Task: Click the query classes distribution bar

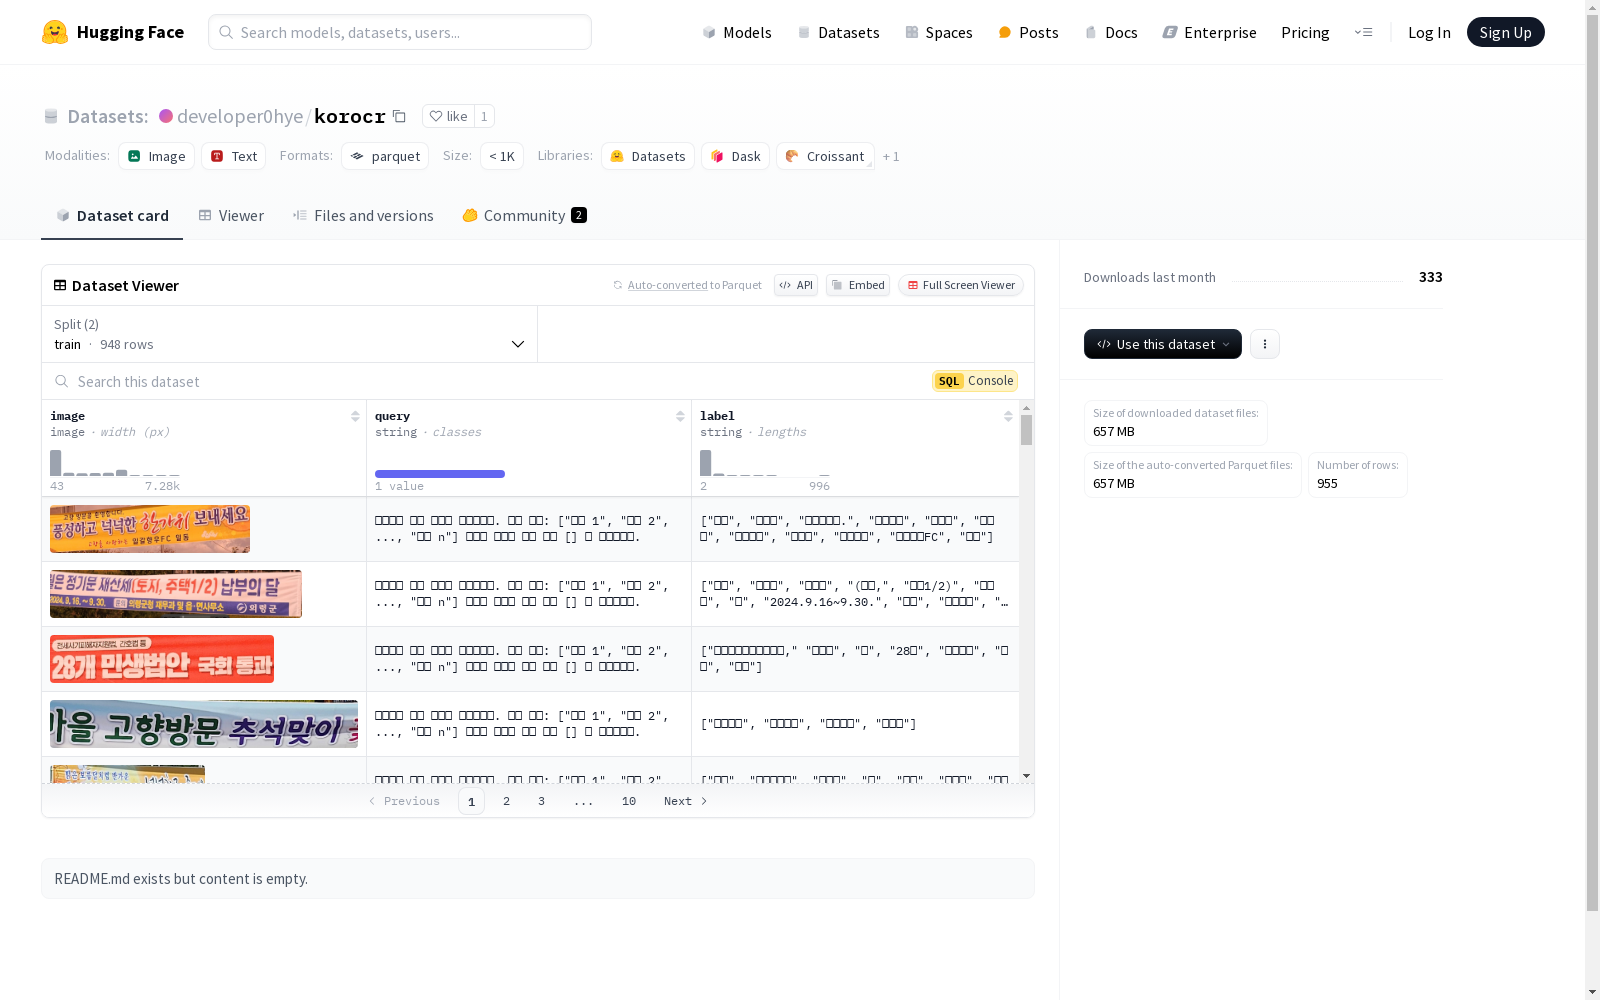Action: tap(440, 474)
